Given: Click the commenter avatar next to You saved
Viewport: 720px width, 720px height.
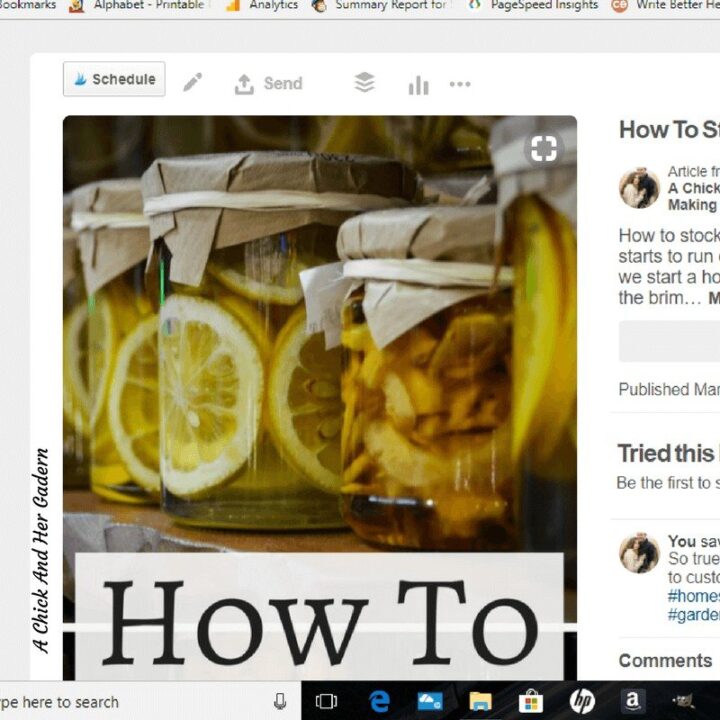Looking at the screenshot, I should [639, 553].
